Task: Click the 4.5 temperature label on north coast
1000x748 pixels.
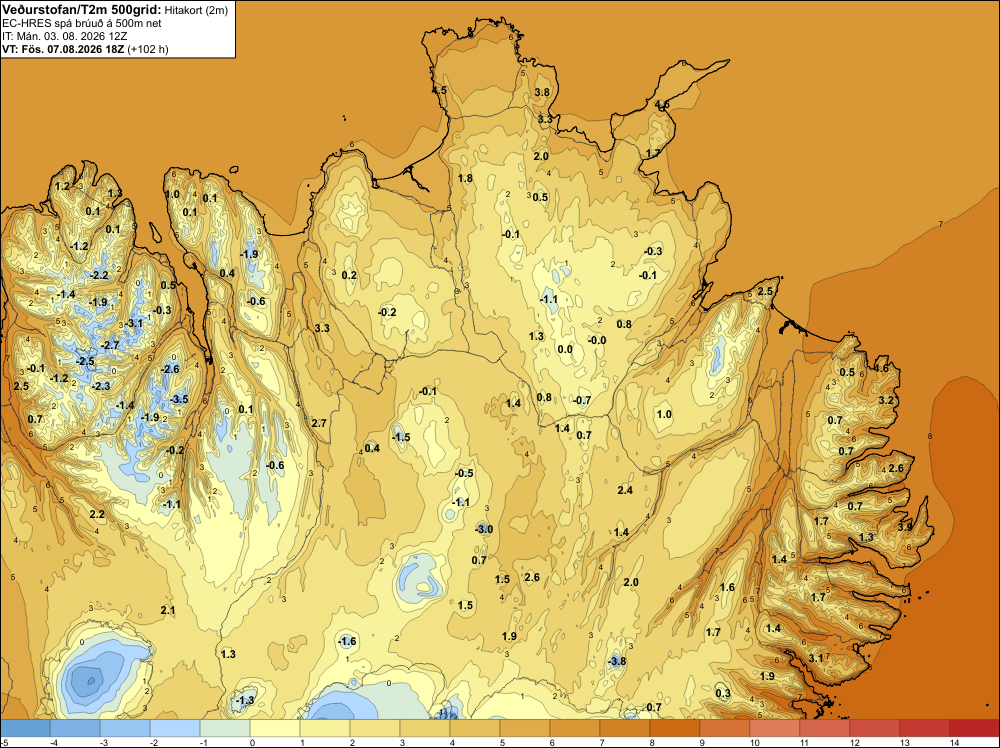Action: tap(439, 91)
